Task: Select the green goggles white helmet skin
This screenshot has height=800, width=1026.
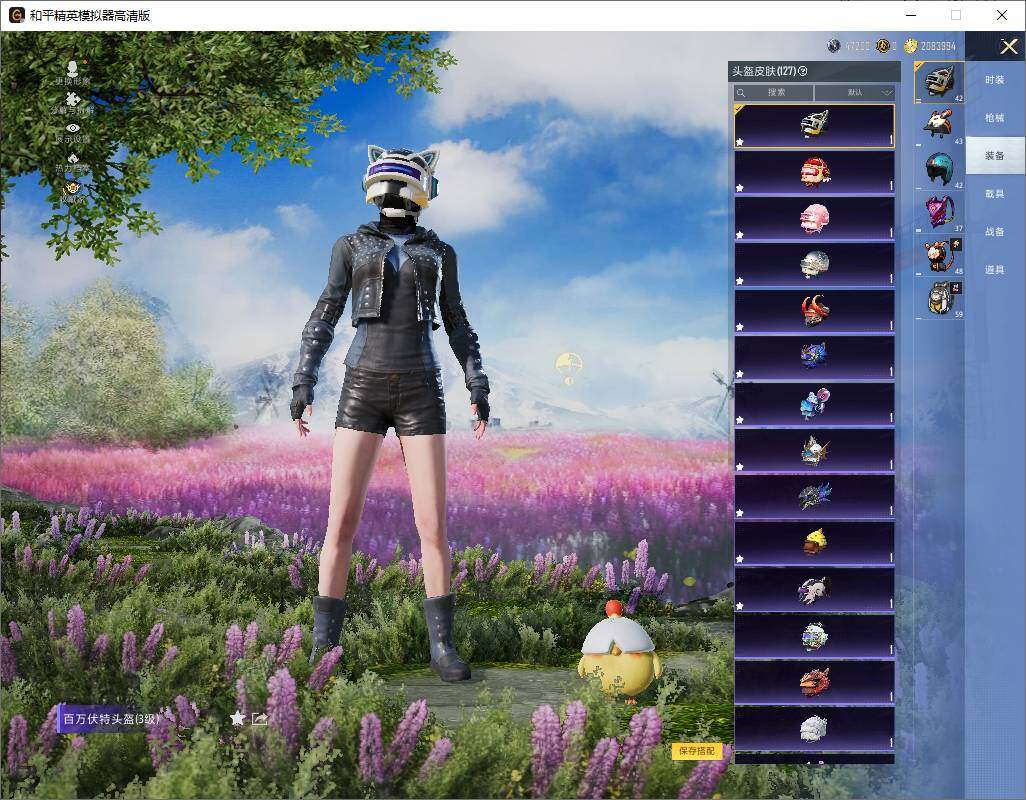Action: tap(814, 636)
